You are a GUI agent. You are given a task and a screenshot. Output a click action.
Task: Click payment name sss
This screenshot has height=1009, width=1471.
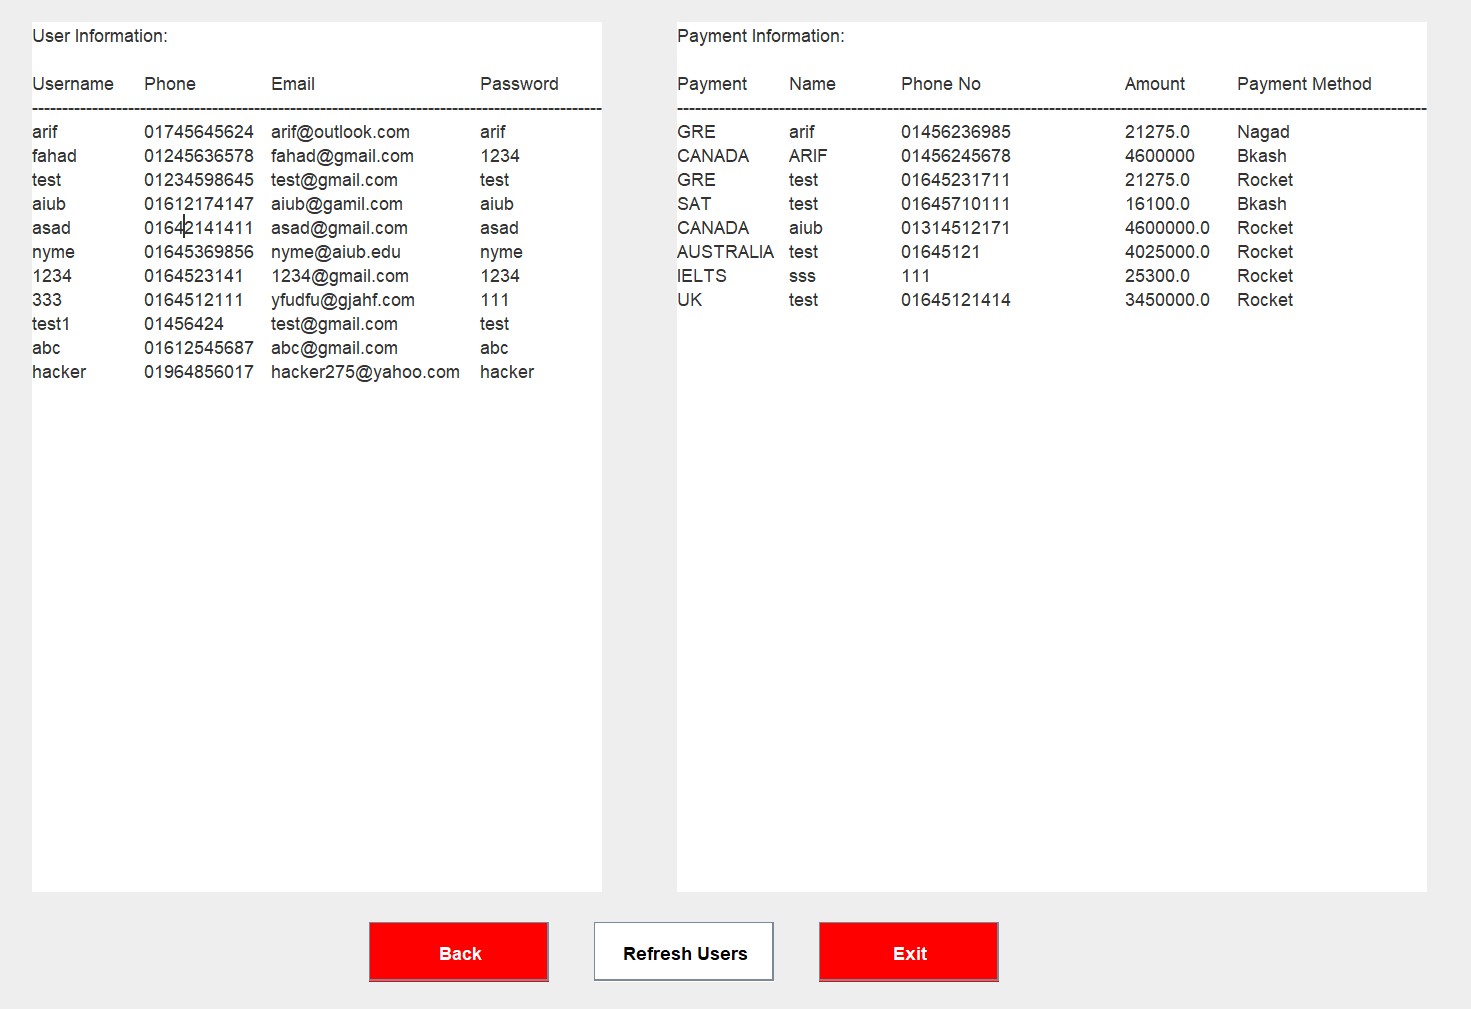click(802, 276)
